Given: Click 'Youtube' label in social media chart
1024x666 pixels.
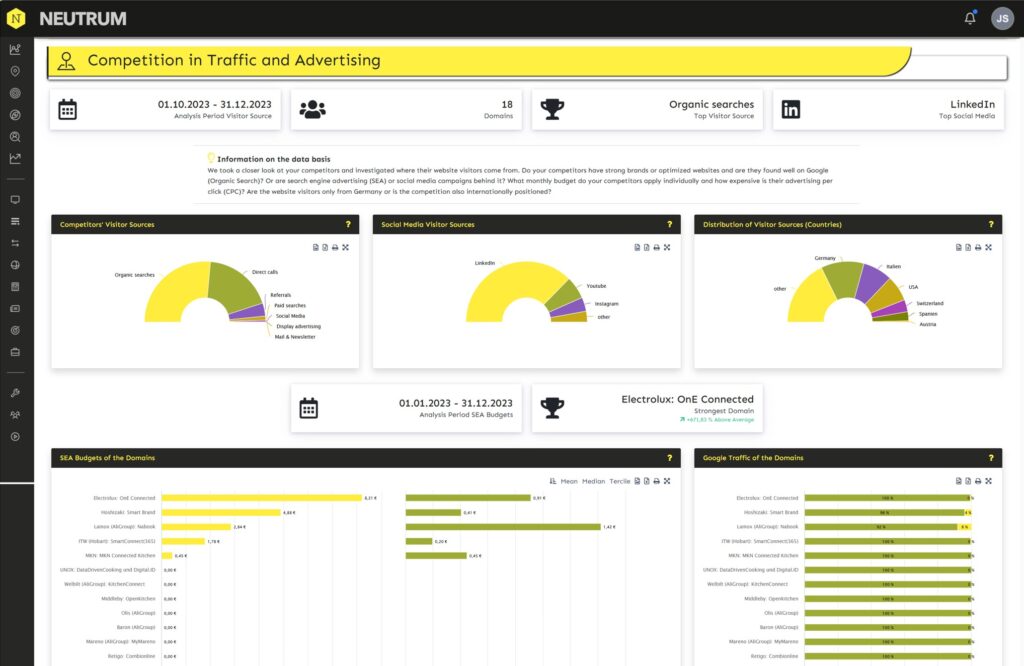Looking at the screenshot, I should point(596,286).
